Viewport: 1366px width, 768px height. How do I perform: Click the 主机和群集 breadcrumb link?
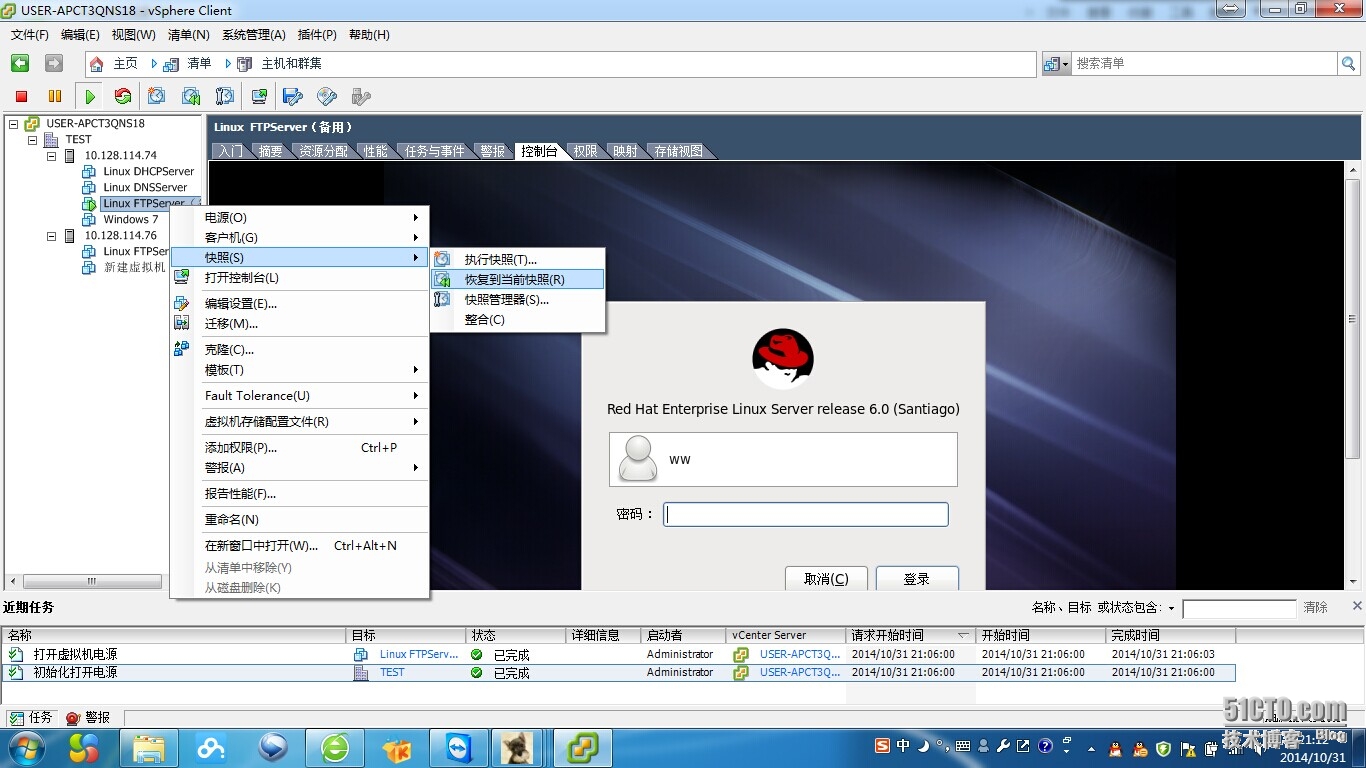[x=292, y=63]
